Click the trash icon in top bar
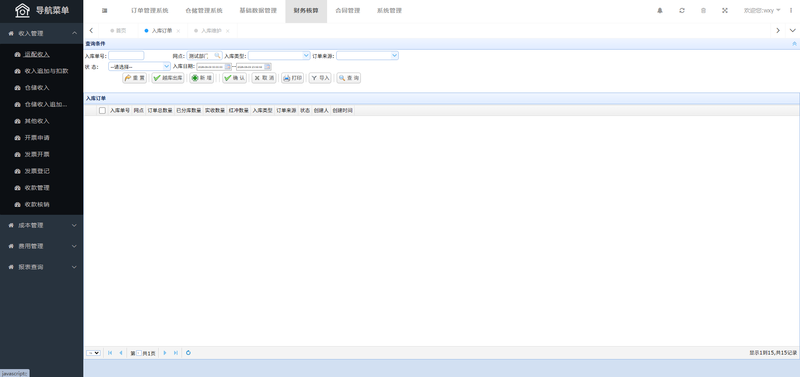800x377 pixels. point(703,10)
